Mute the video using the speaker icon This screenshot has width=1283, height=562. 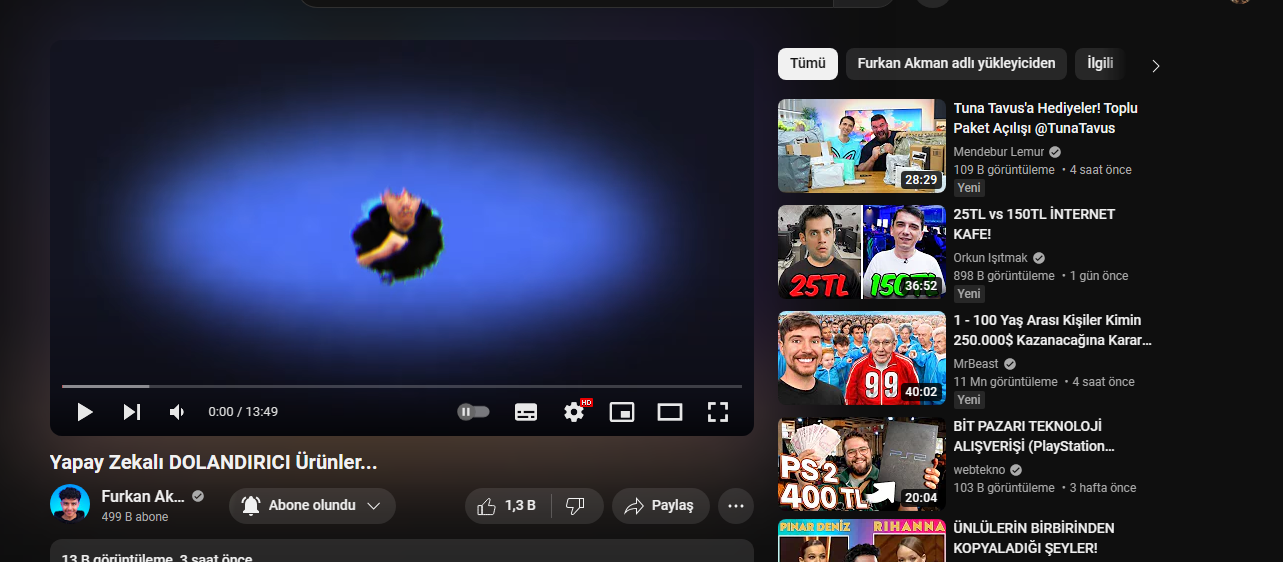click(x=177, y=412)
